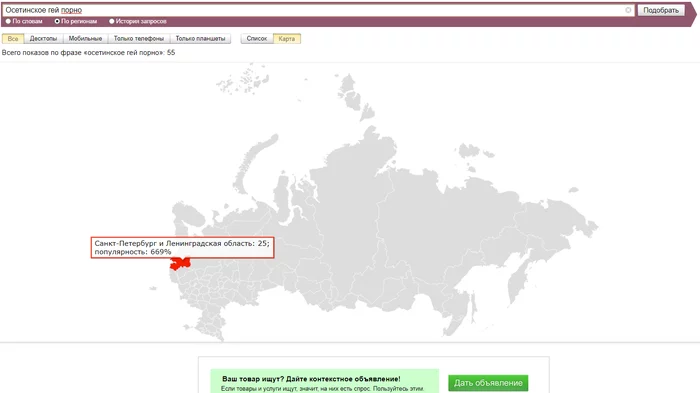700x393 pixels.
Task: Click the Ваш товар ищут ad headline
Action: click(x=311, y=379)
